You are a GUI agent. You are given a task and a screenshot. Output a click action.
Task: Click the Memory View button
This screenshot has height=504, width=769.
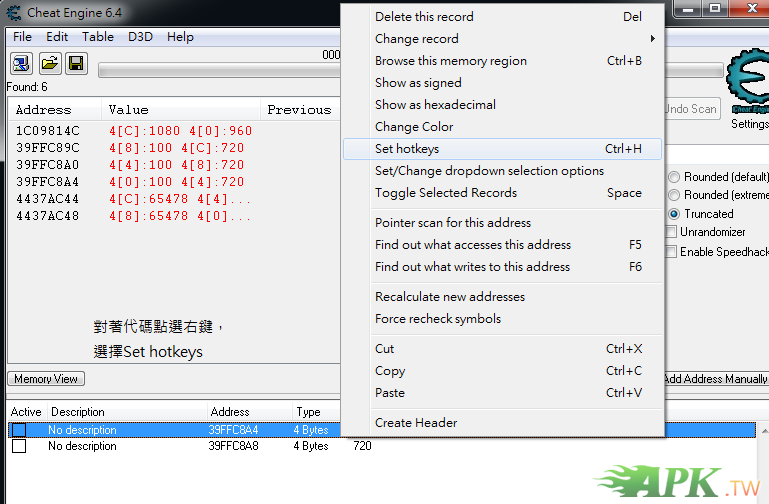click(46, 379)
